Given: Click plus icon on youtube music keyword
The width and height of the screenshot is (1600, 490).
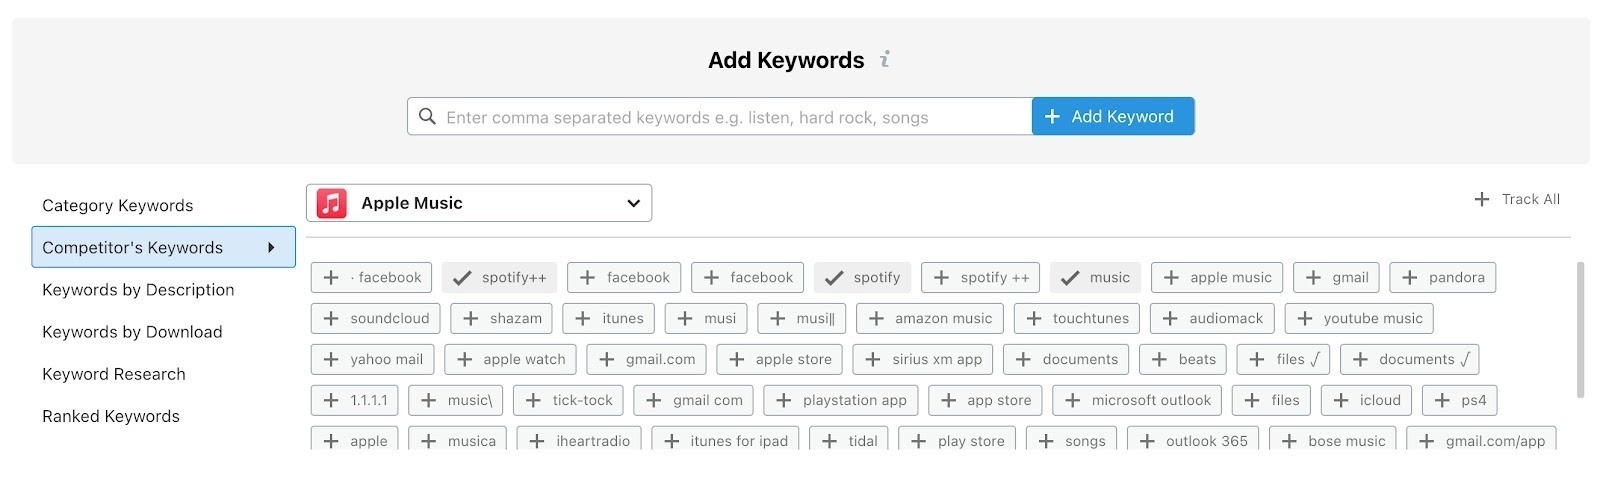Looking at the screenshot, I should click(1305, 319).
